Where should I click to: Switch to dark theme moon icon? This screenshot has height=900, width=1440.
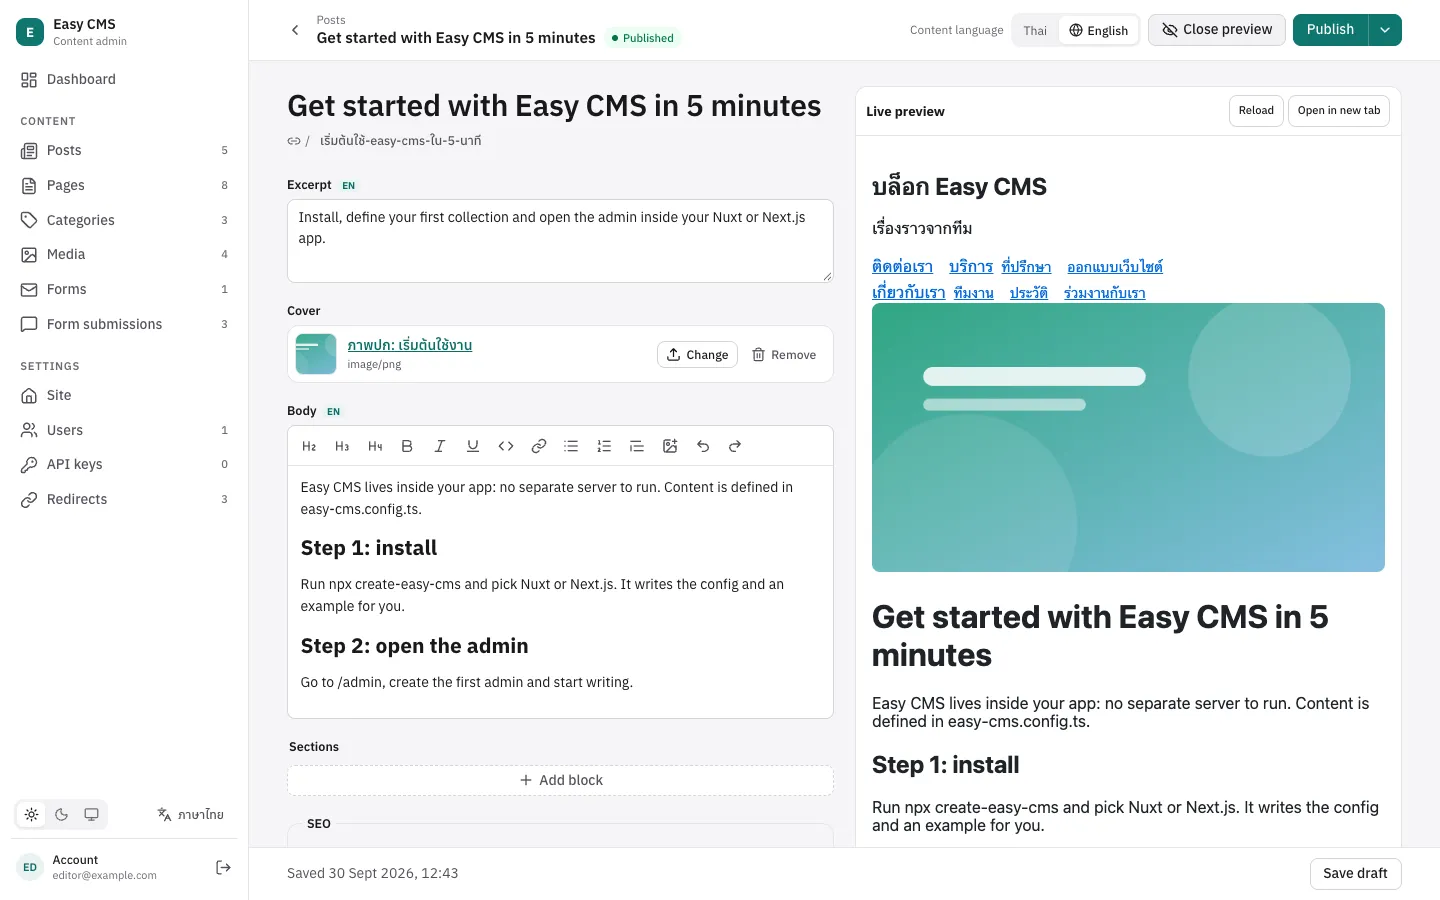62,814
